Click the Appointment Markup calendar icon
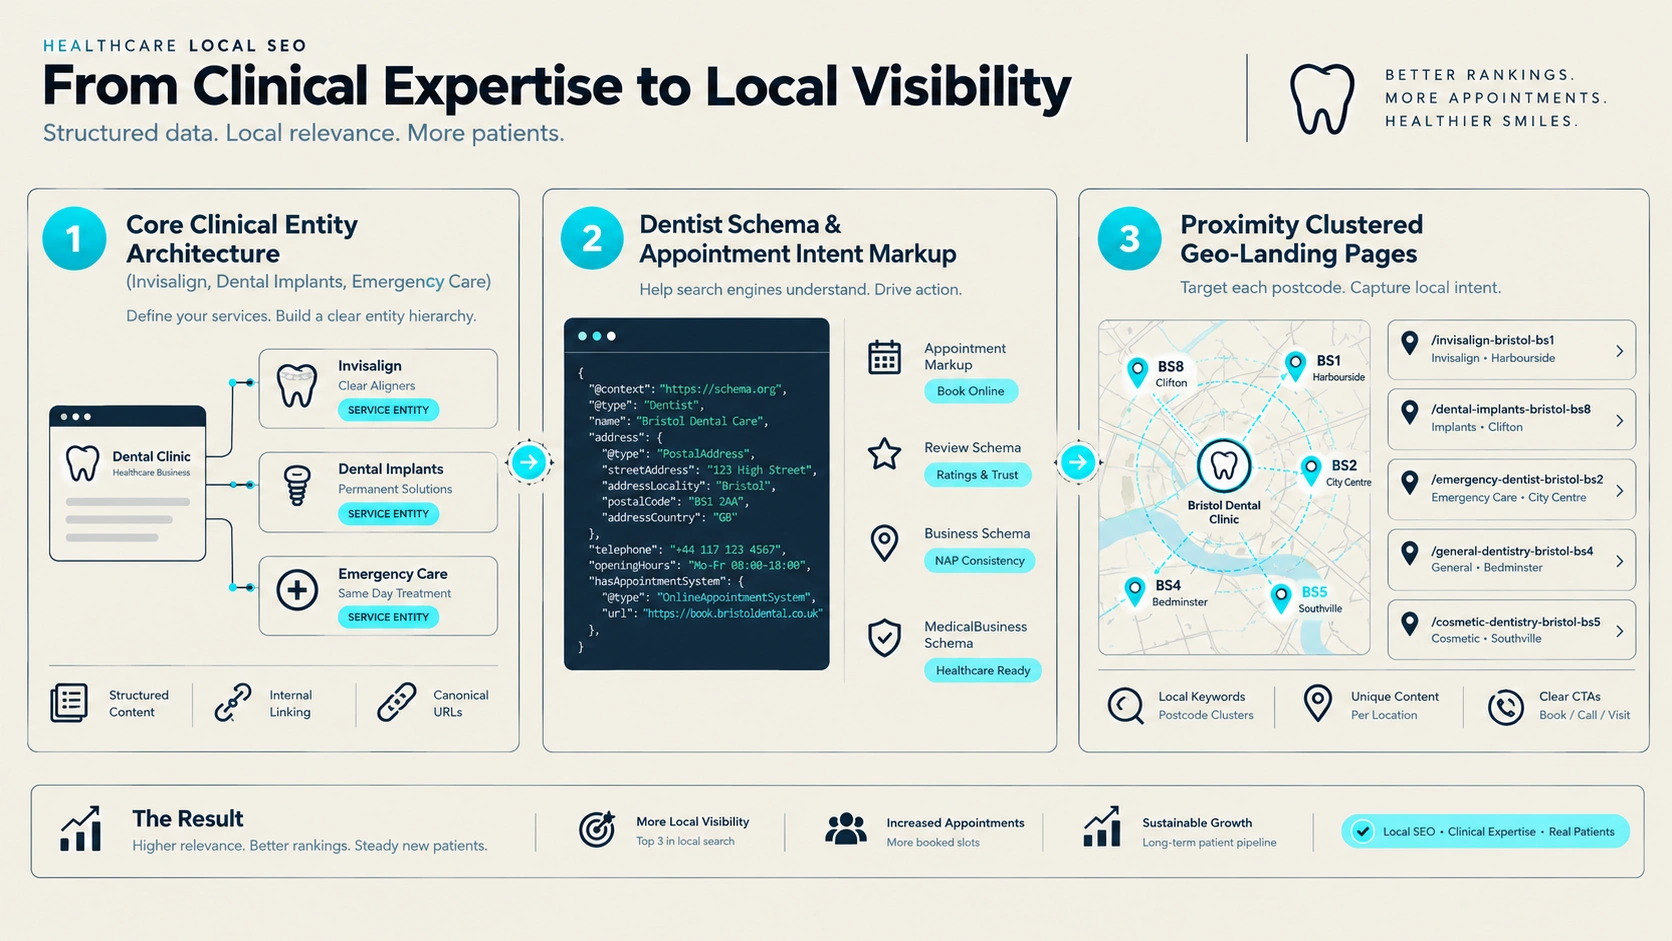 [885, 357]
